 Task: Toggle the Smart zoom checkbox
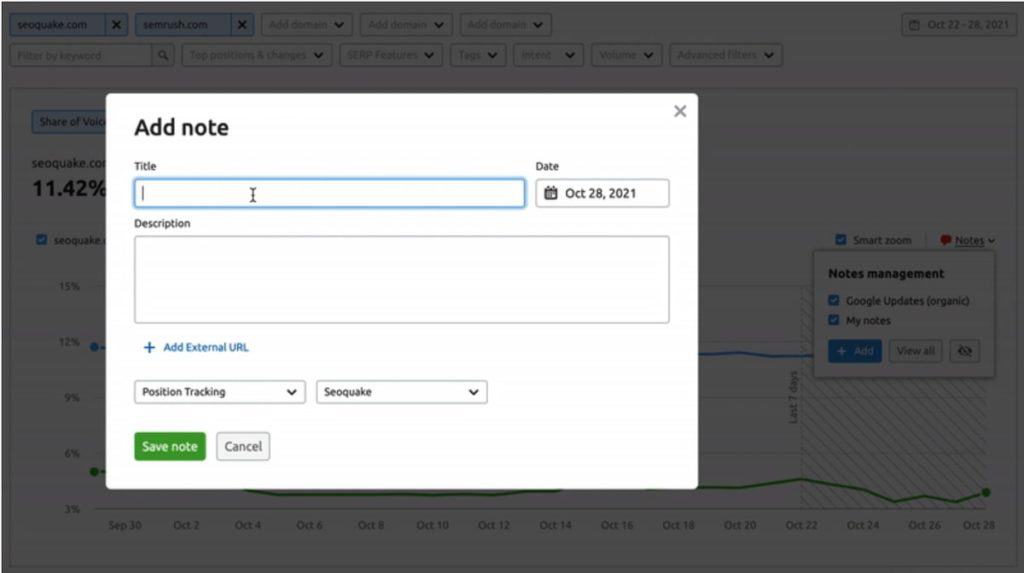(x=840, y=240)
